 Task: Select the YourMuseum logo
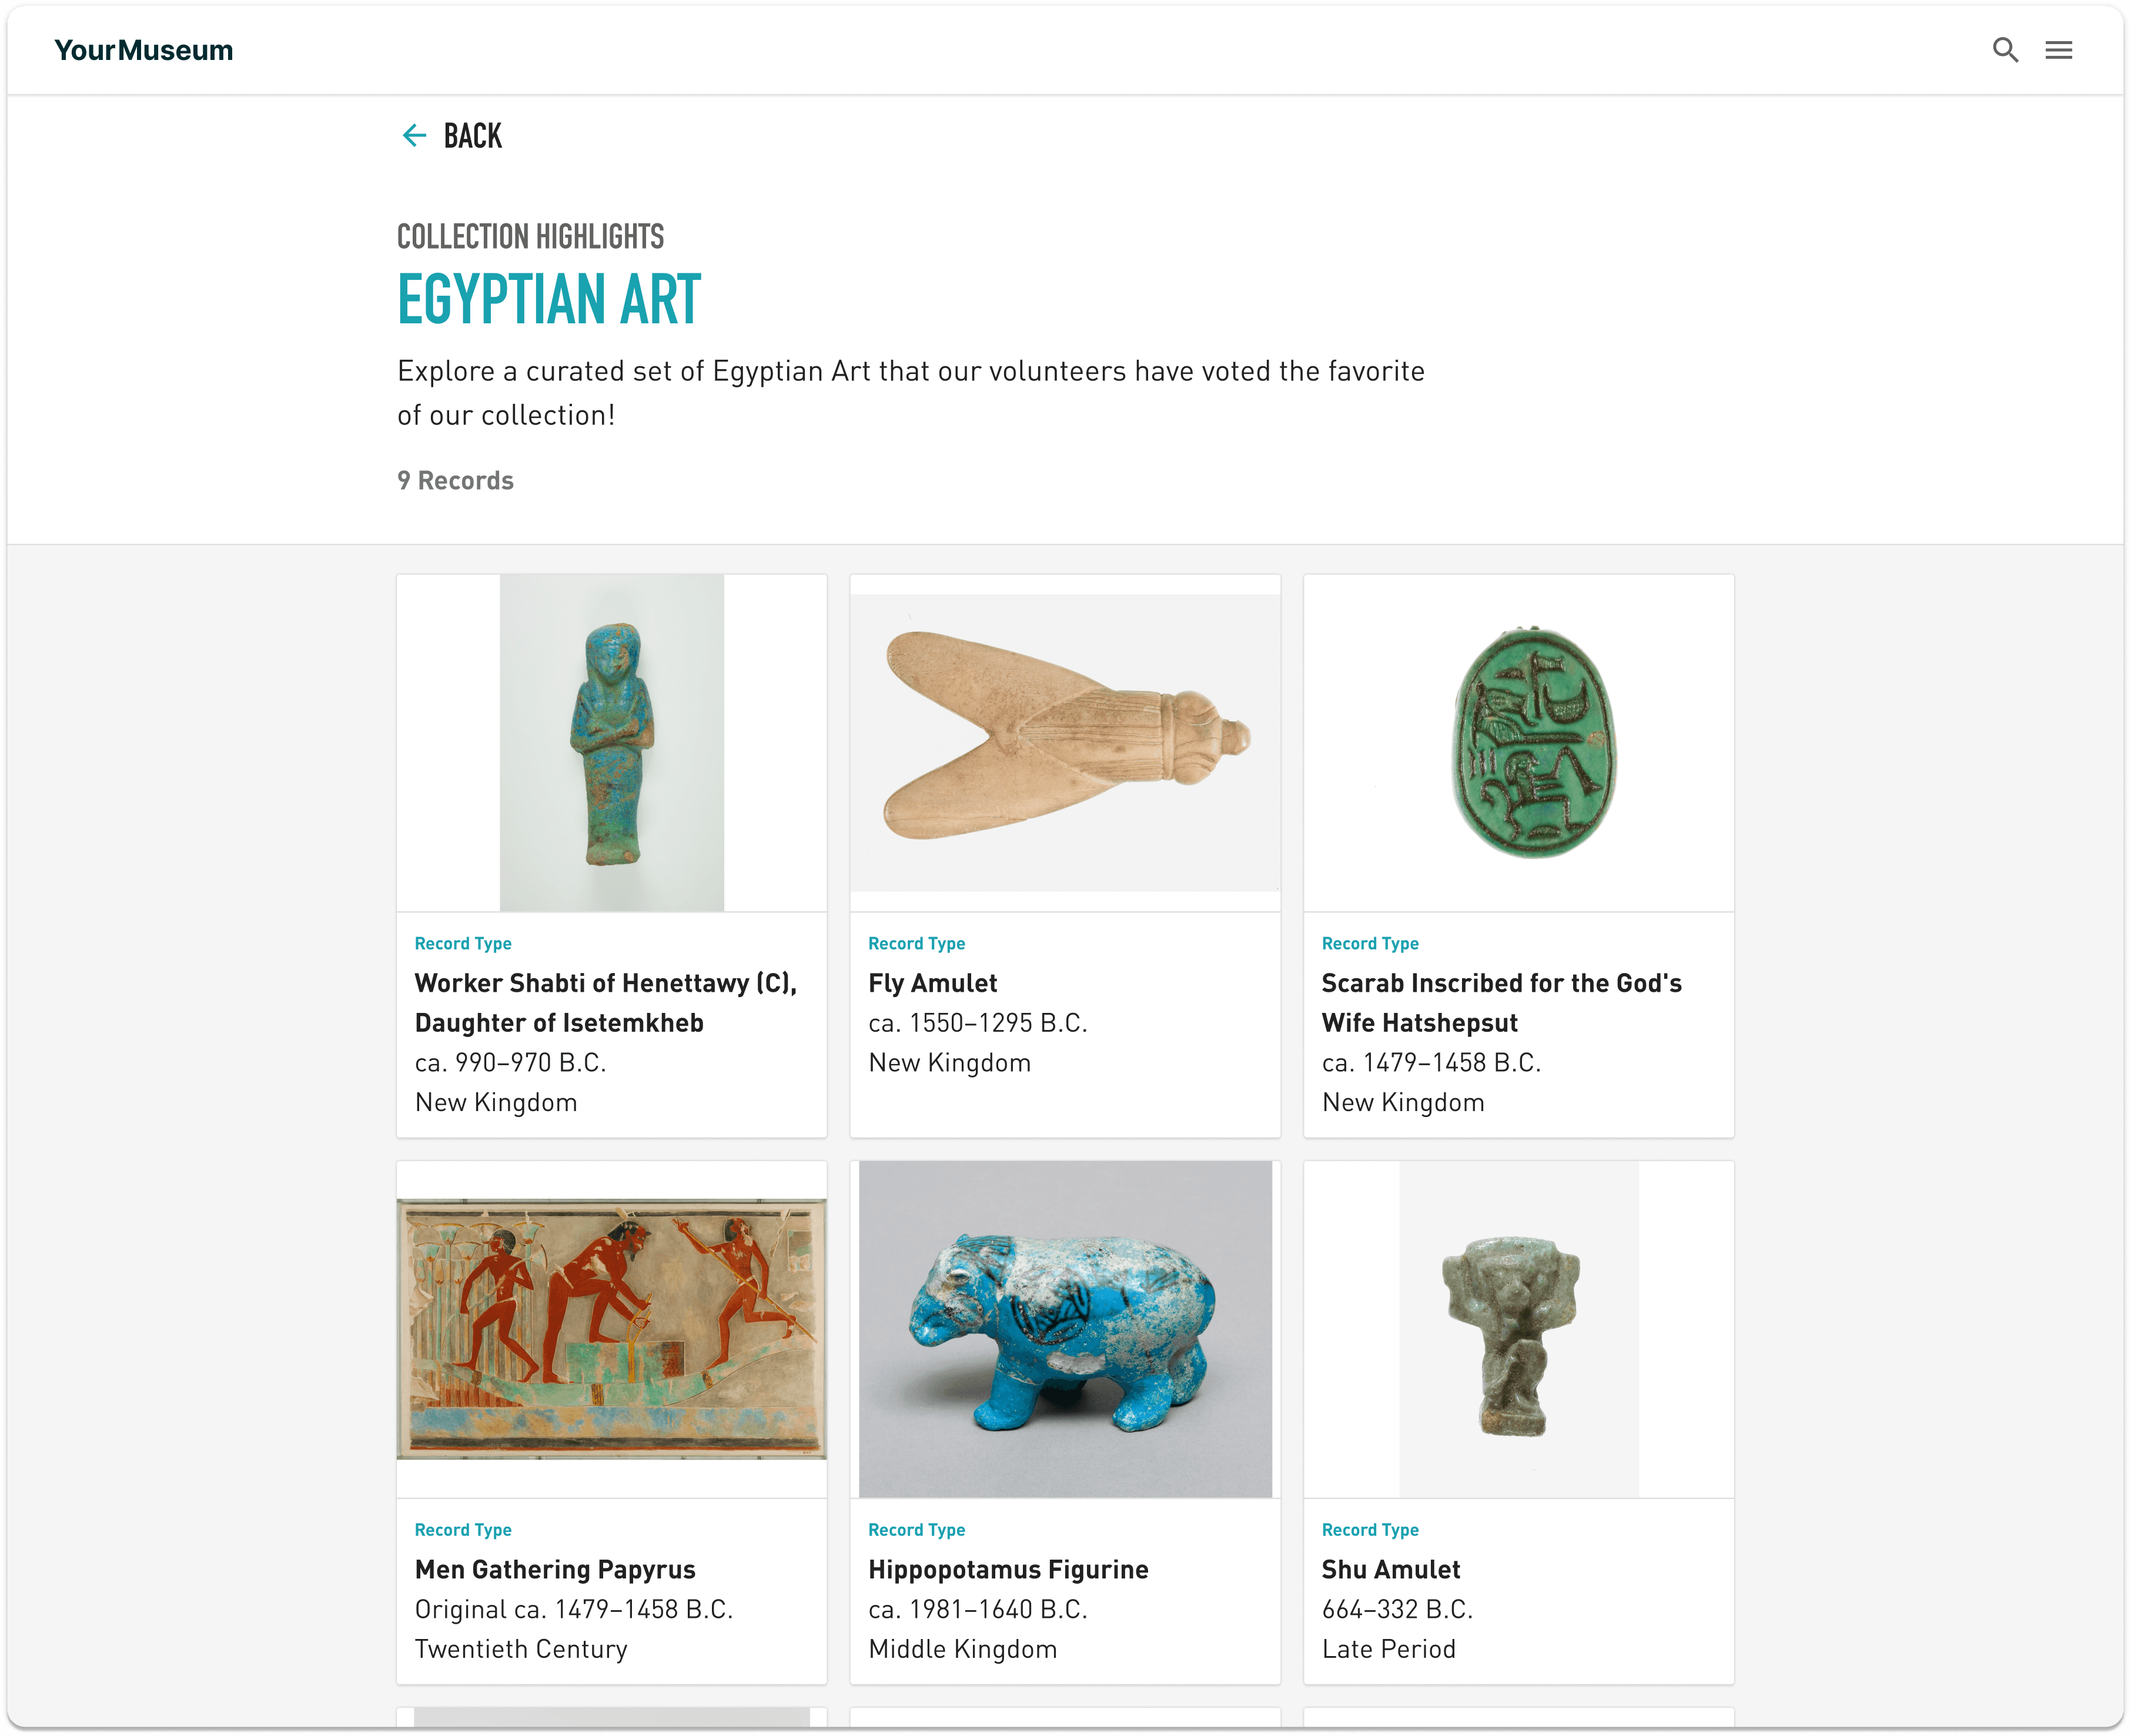145,49
